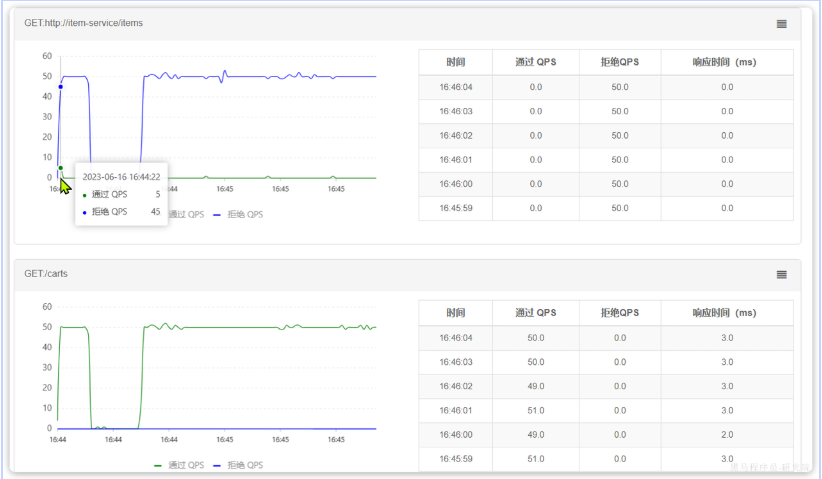Click the 16:46:00 time cell in the item-service table
This screenshot has width=822, height=479.
pos(455,184)
